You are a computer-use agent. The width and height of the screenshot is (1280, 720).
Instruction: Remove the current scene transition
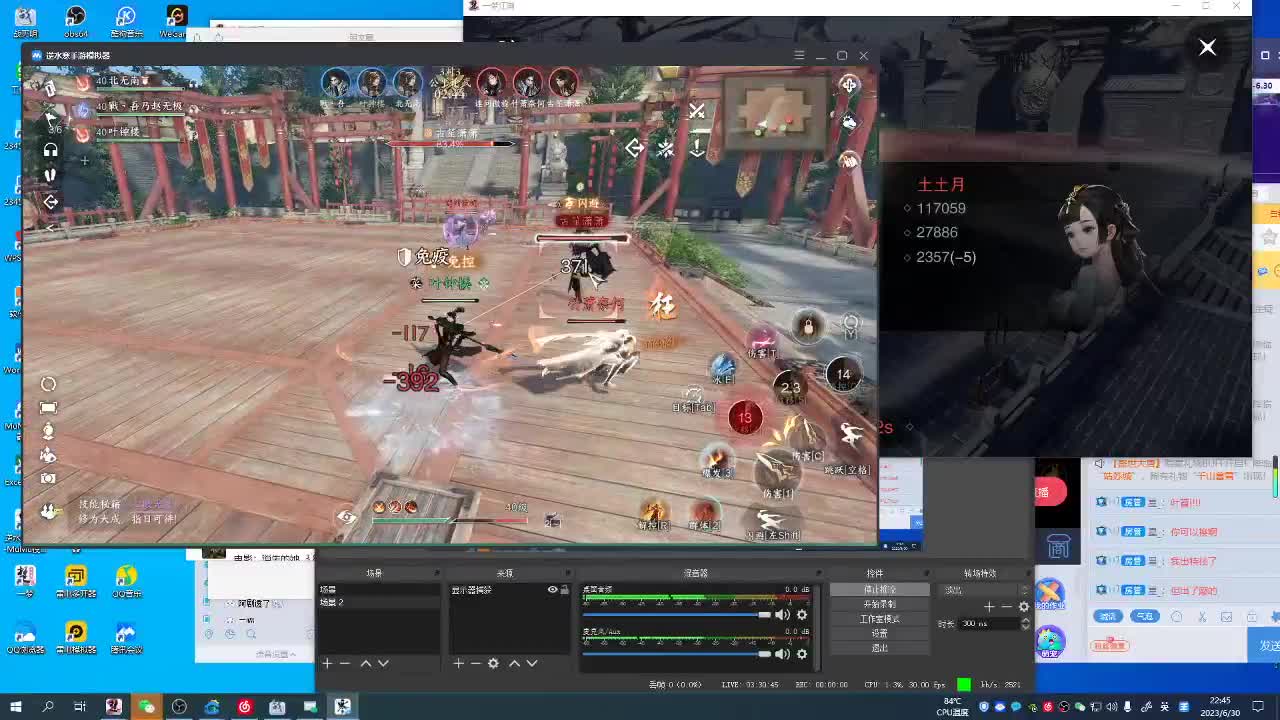click(1006, 607)
